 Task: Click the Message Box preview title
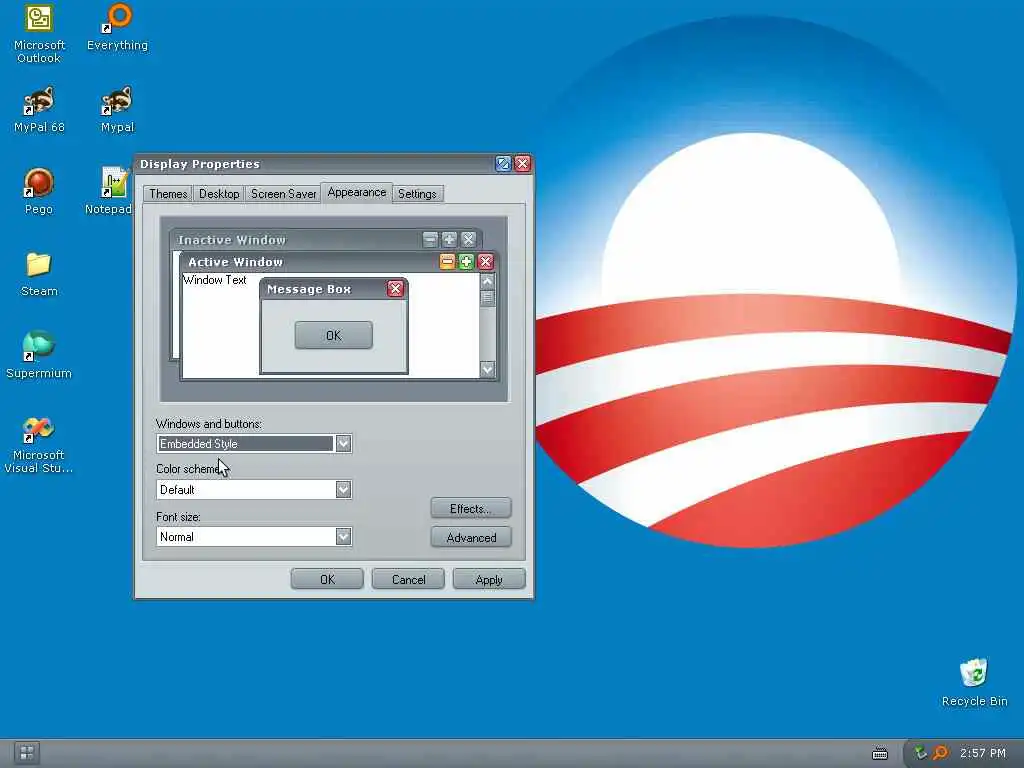coord(309,289)
